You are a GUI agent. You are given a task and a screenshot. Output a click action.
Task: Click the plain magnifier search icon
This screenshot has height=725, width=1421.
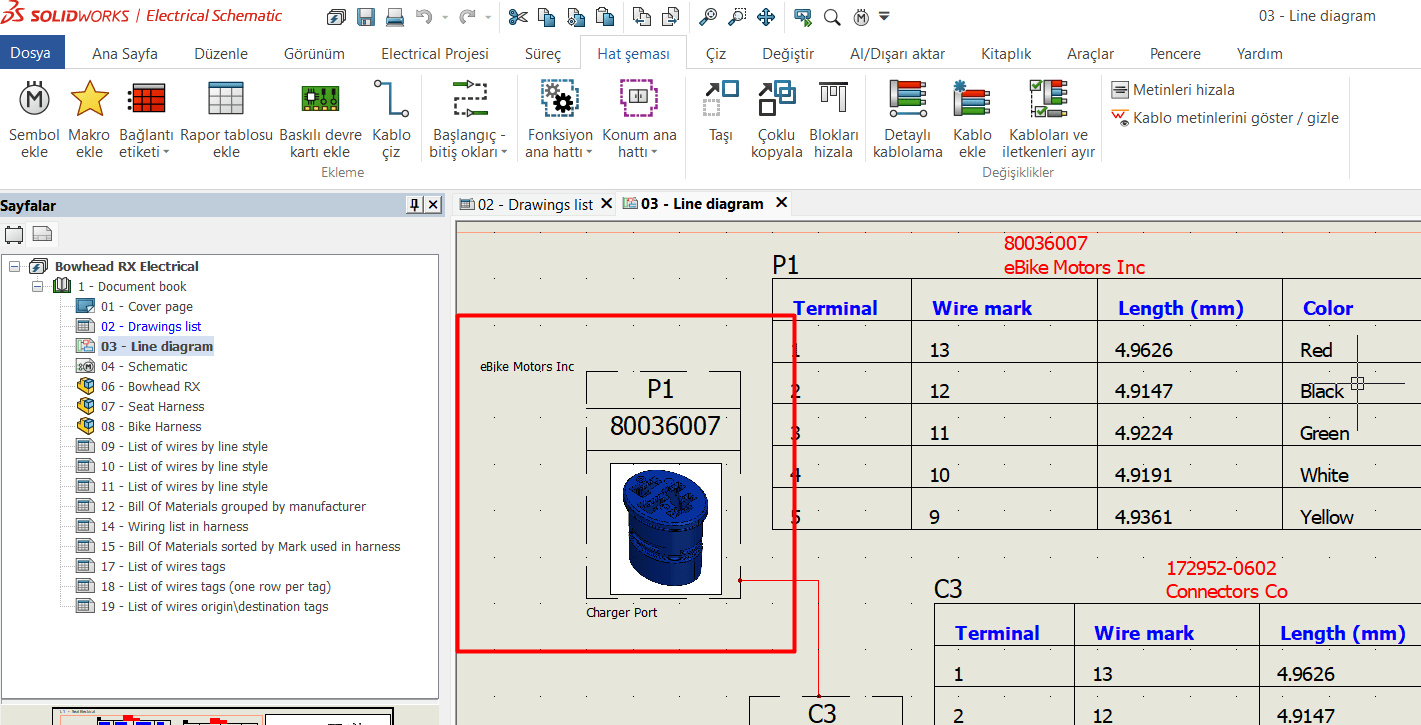(832, 17)
